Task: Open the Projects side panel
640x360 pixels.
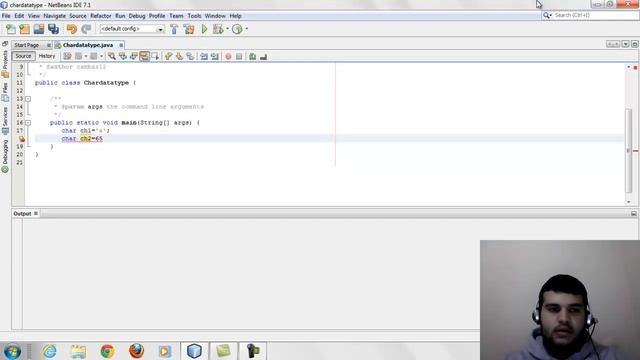Action: pos(5,64)
